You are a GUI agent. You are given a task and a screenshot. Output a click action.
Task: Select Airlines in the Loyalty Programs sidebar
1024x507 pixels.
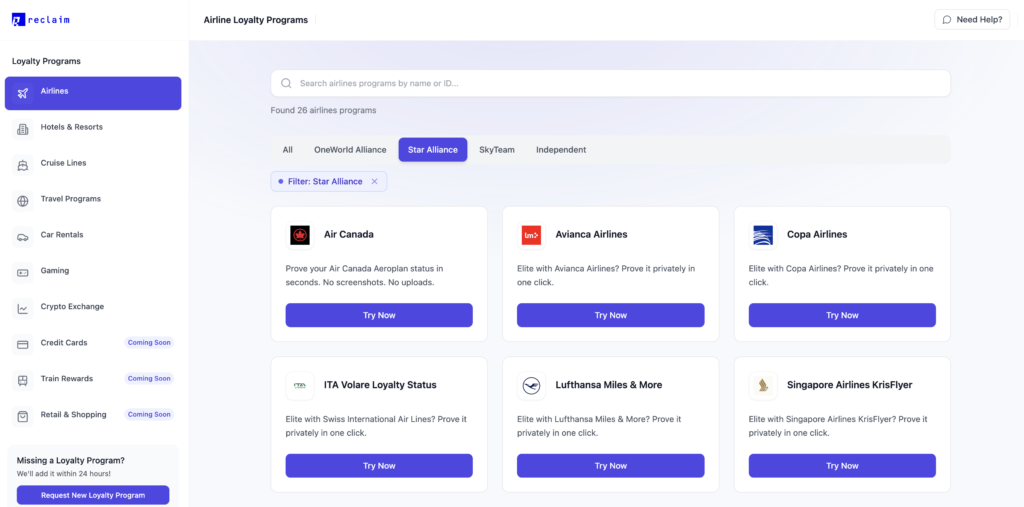tap(93, 92)
